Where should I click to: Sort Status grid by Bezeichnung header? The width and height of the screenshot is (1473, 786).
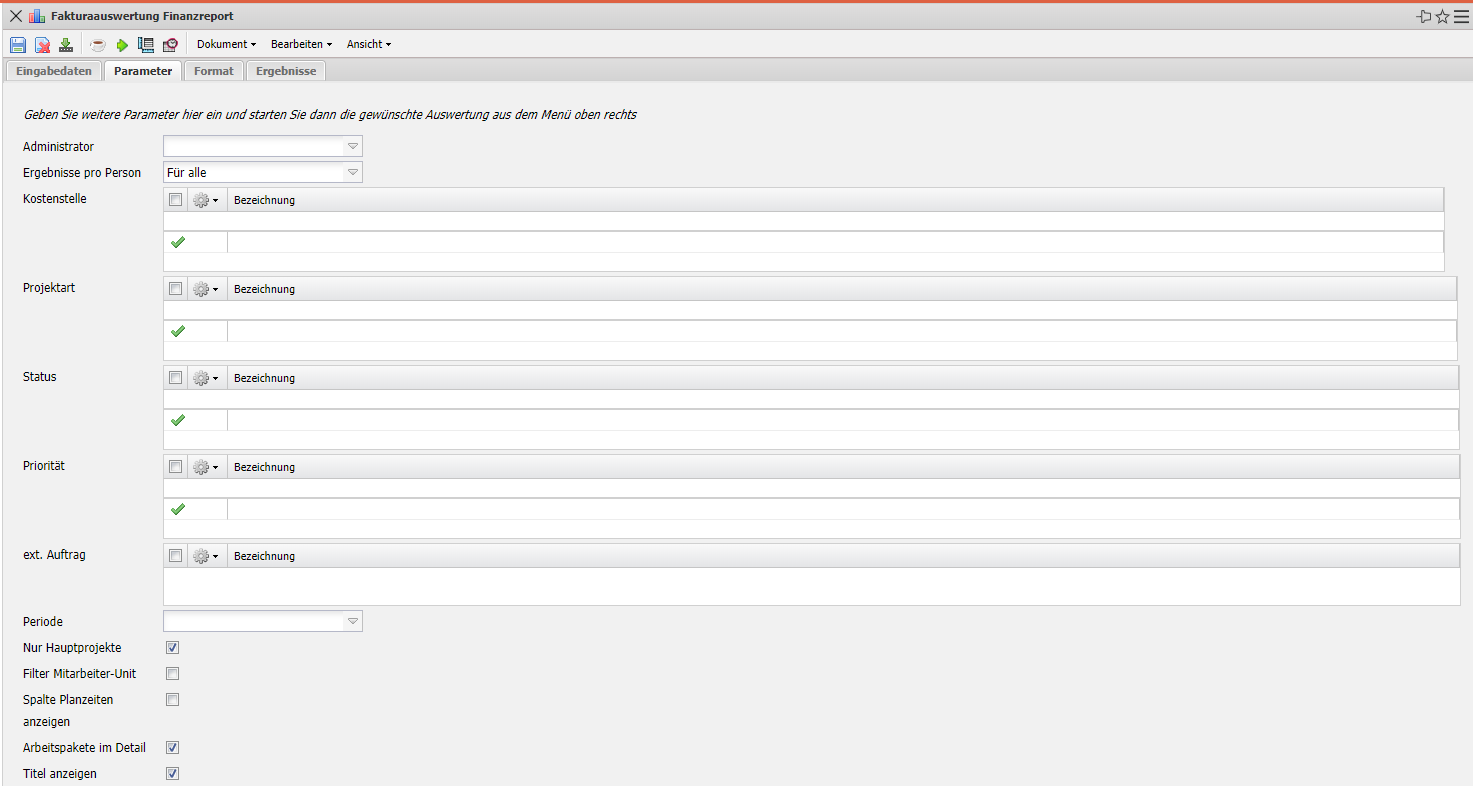point(843,378)
